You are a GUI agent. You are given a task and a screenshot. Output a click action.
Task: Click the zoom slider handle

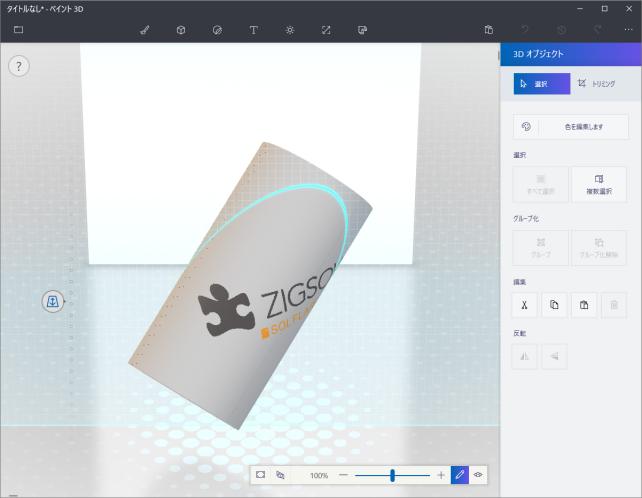coord(392,475)
